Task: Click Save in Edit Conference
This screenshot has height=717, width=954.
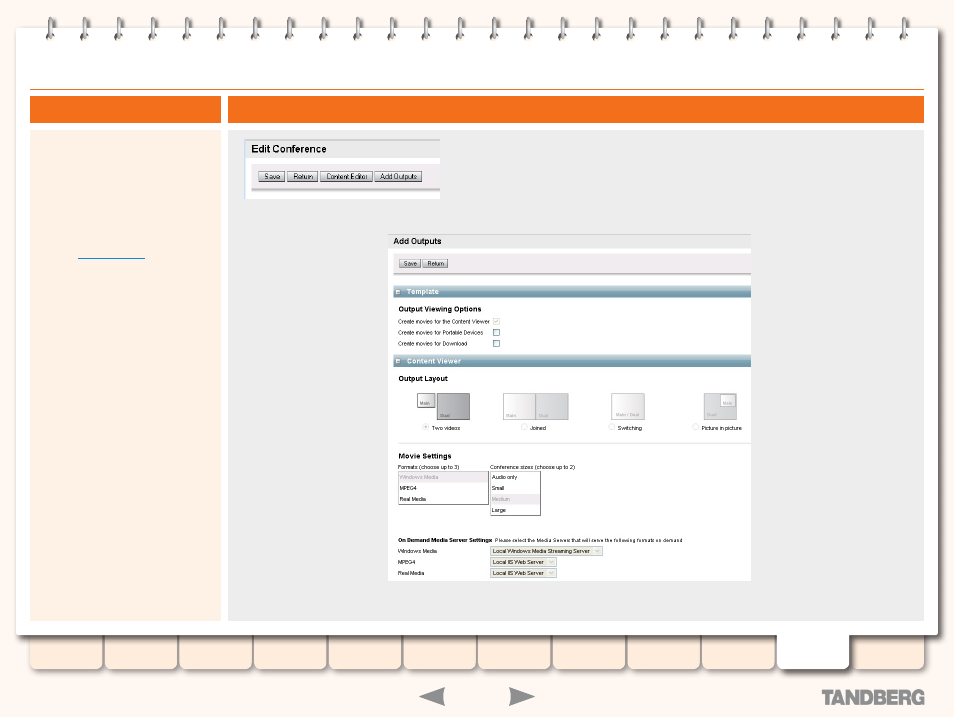Action: tap(271, 177)
